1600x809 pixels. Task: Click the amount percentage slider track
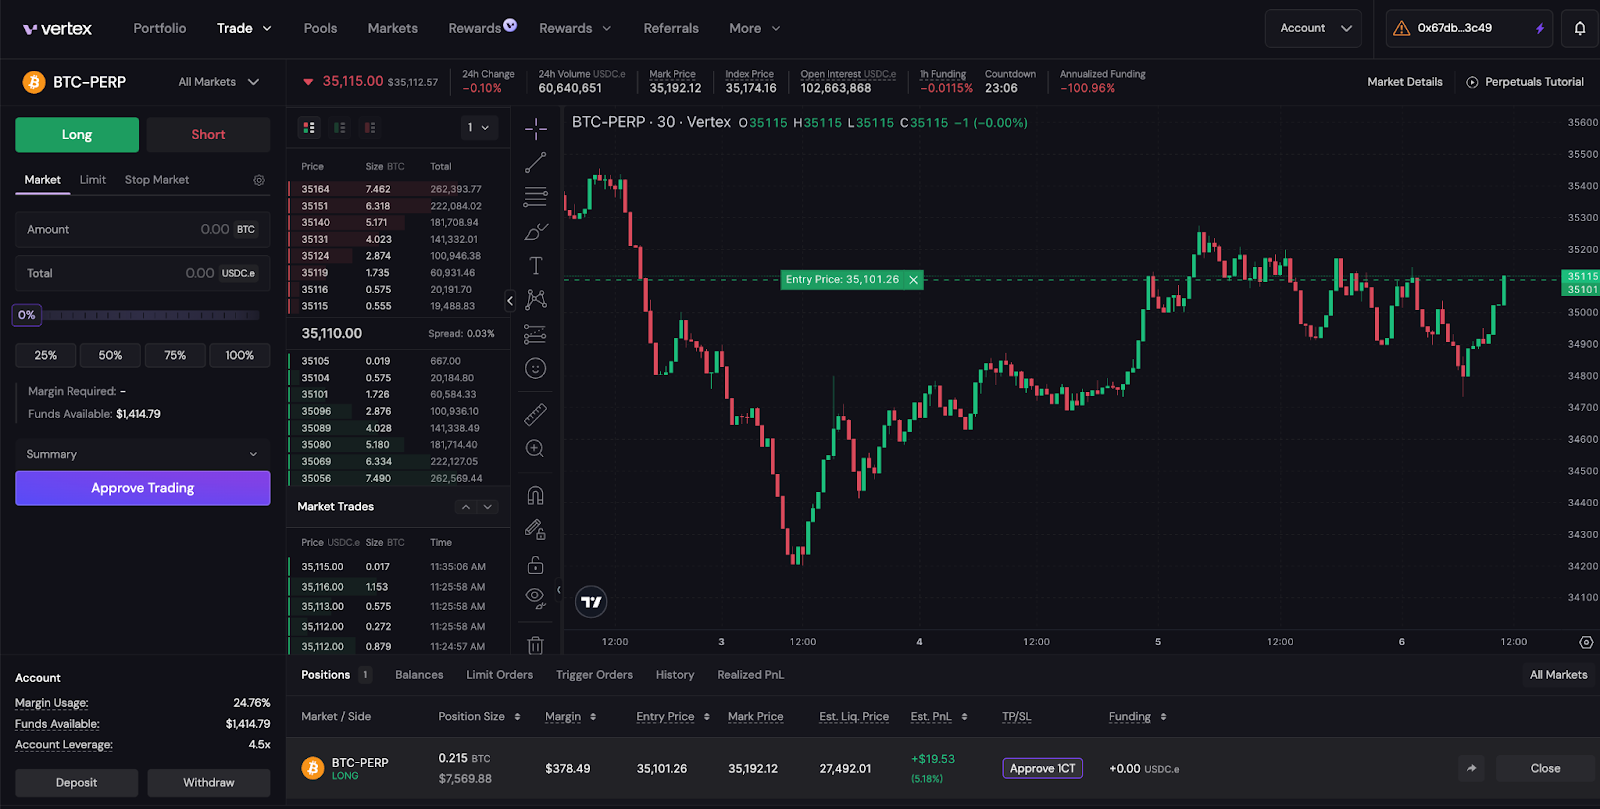pyautogui.click(x=150, y=315)
